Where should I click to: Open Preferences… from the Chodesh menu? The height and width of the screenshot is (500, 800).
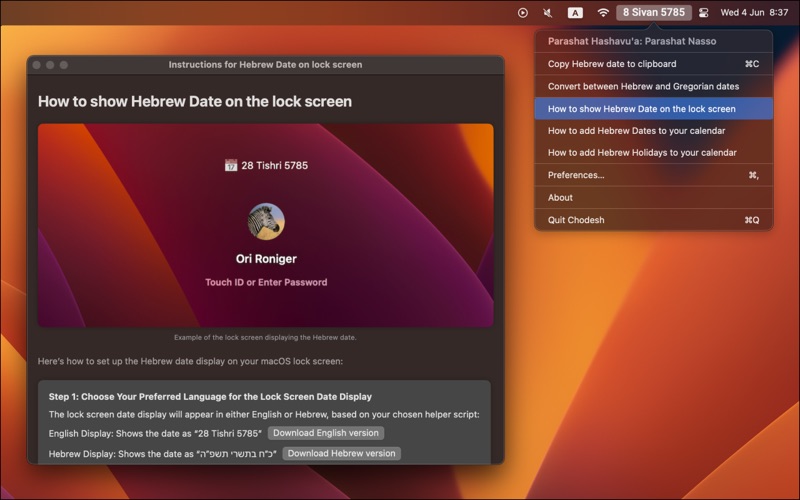point(654,175)
